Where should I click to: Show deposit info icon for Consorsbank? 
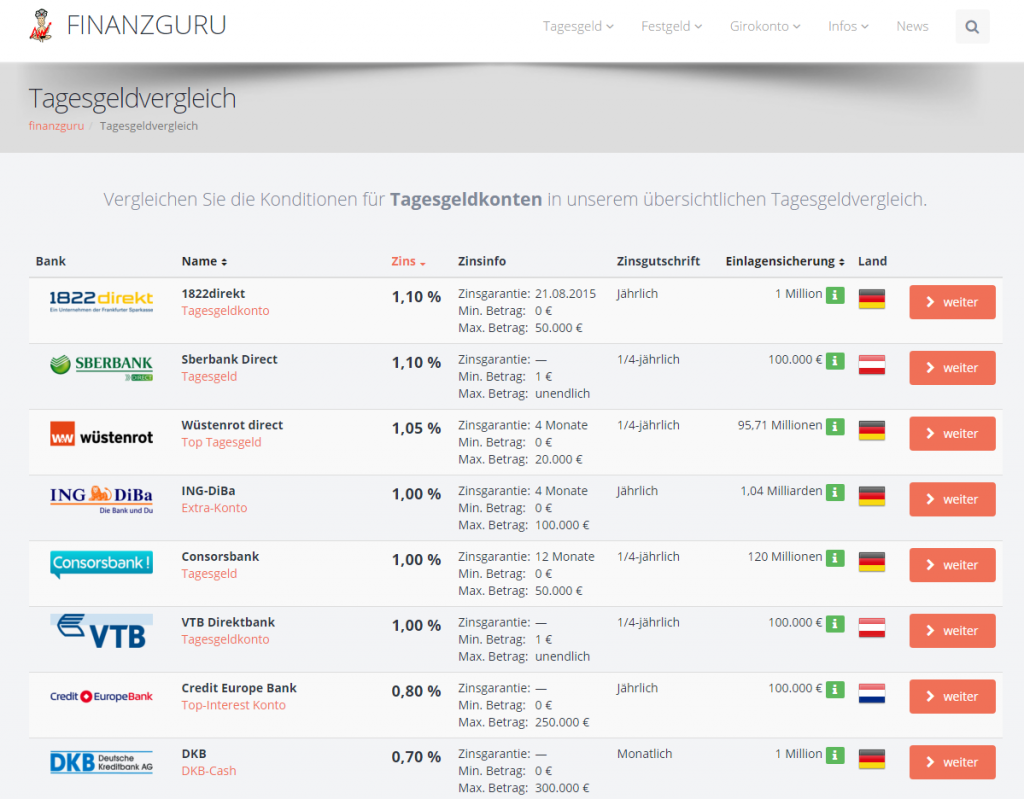(835, 558)
